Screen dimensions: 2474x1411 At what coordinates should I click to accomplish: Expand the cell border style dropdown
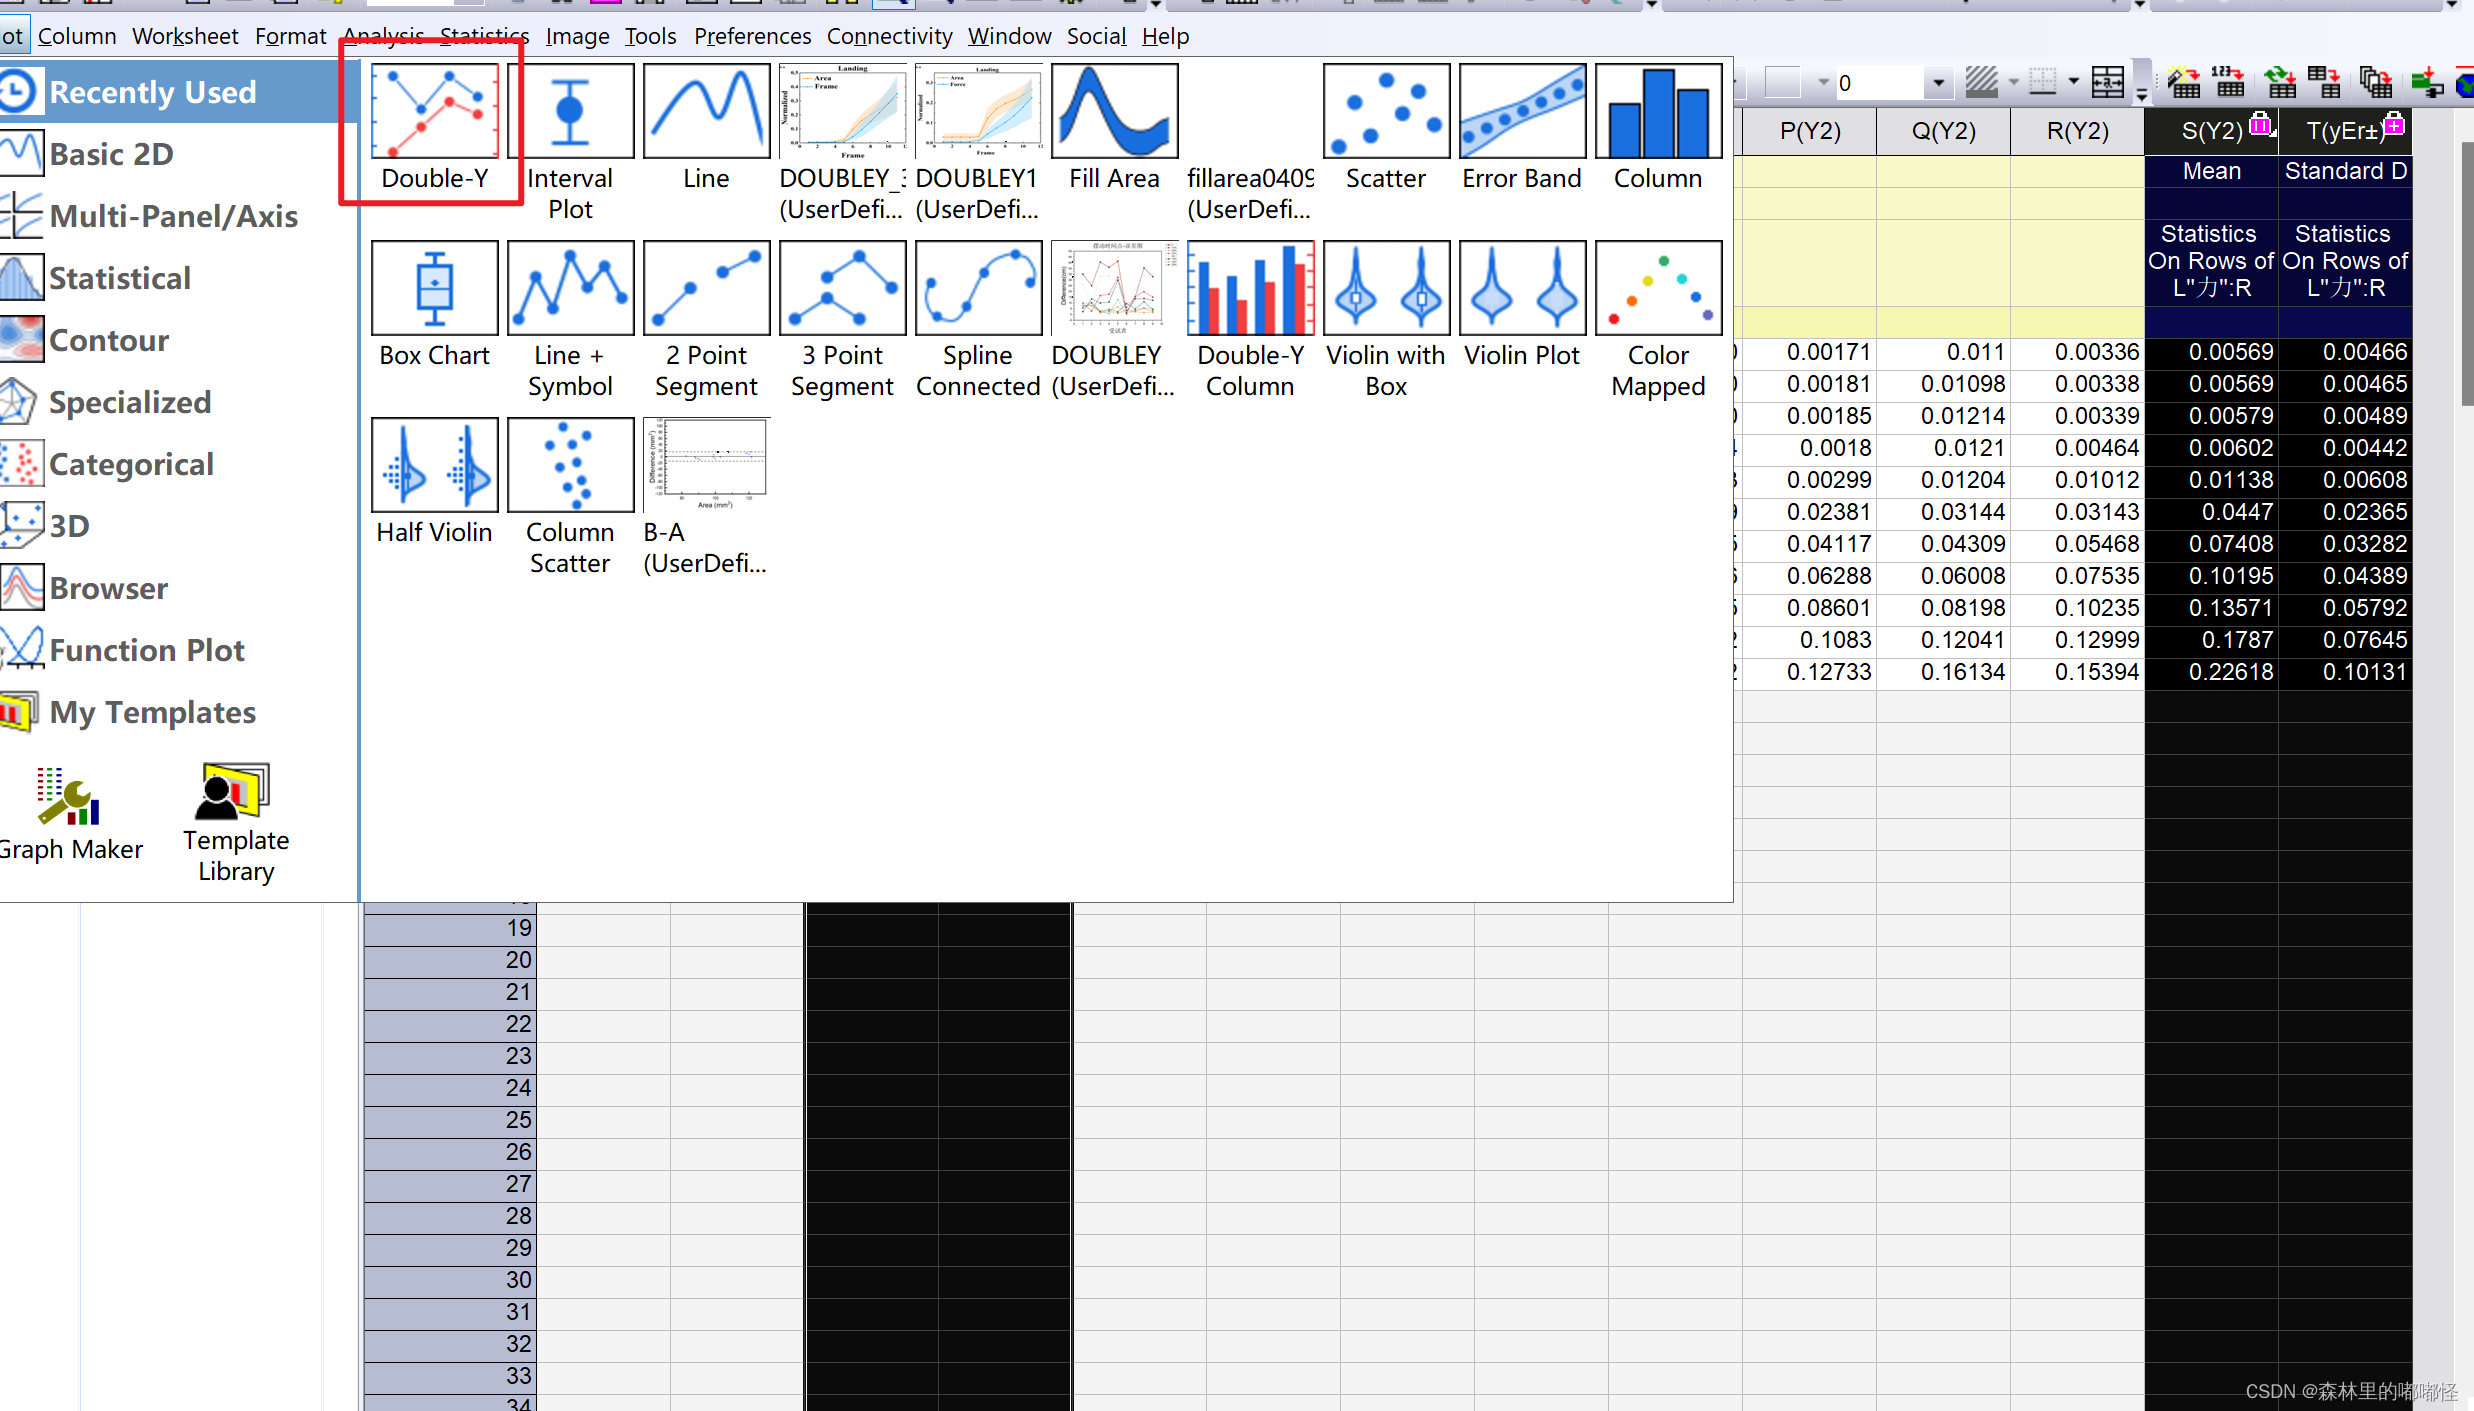(x=2073, y=83)
